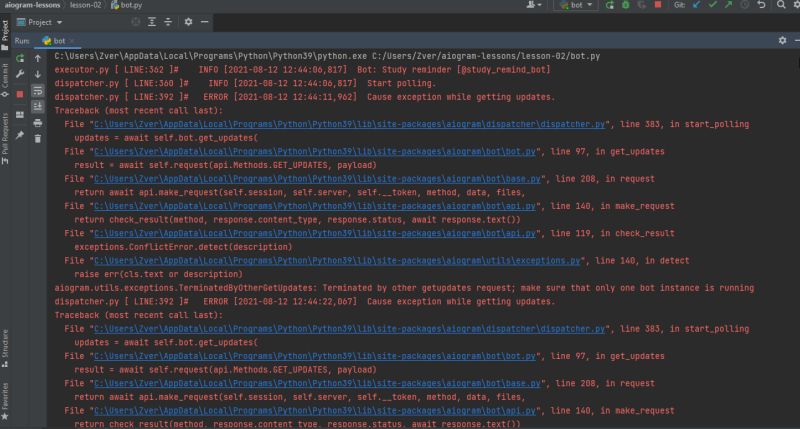Debug bot with the green bug icon

[626, 5]
